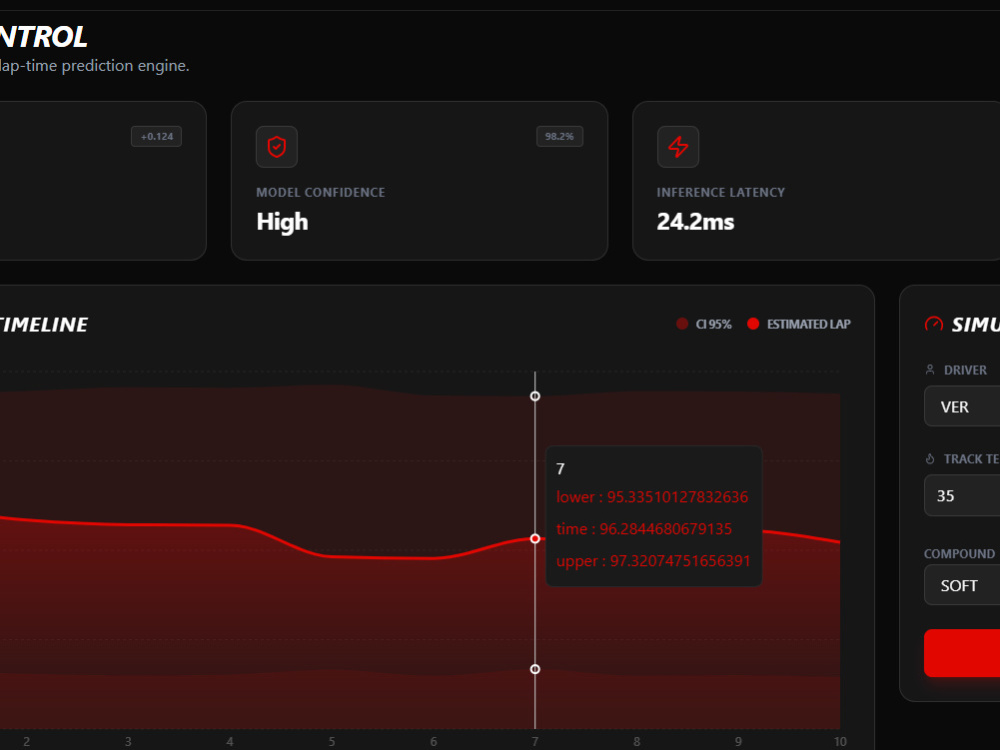The width and height of the screenshot is (1000, 750).
Task: Click the red simulate button
Action: 962,653
